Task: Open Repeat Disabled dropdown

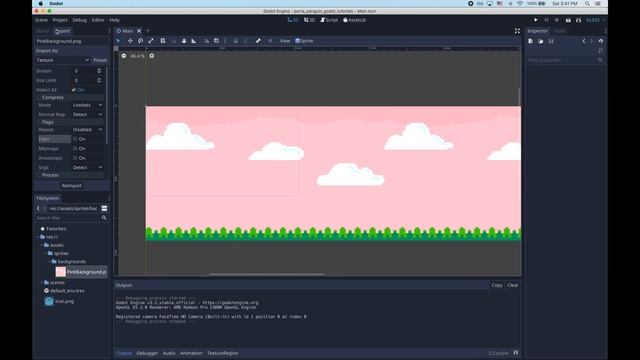Action: (x=87, y=130)
